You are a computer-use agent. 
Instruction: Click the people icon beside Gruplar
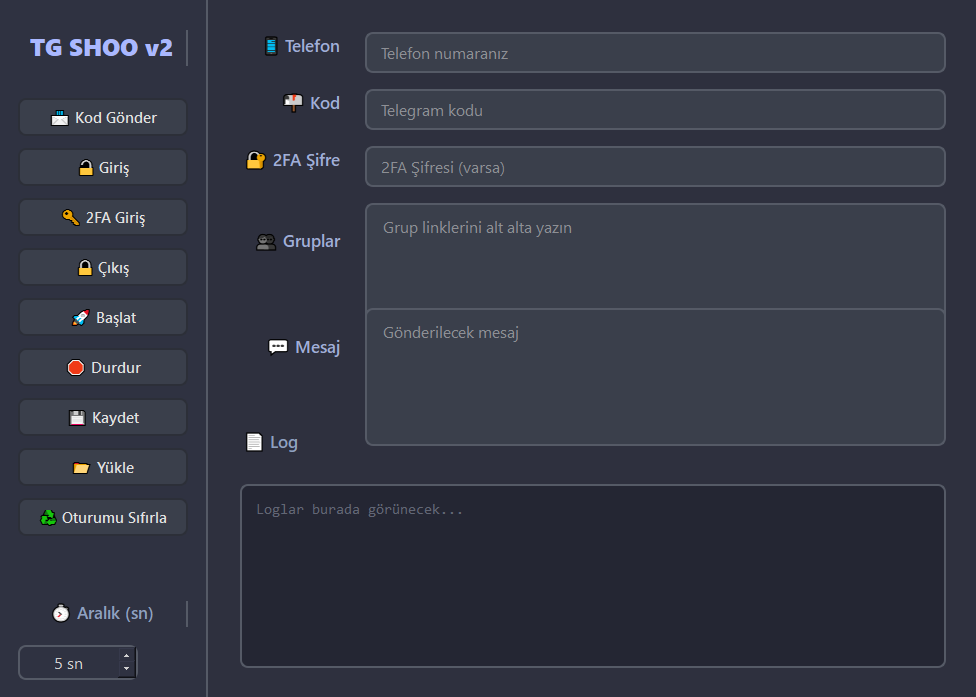tap(266, 241)
